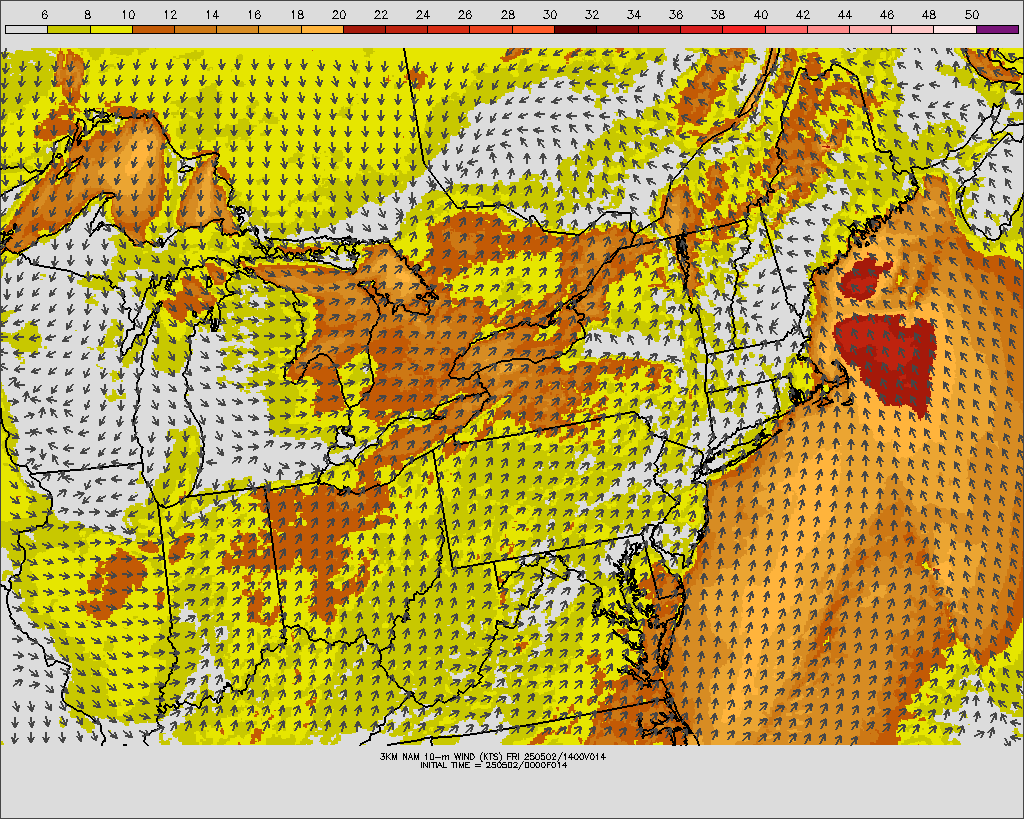Click the "42" legend scale label
This screenshot has height=819, width=1024.
point(803,14)
